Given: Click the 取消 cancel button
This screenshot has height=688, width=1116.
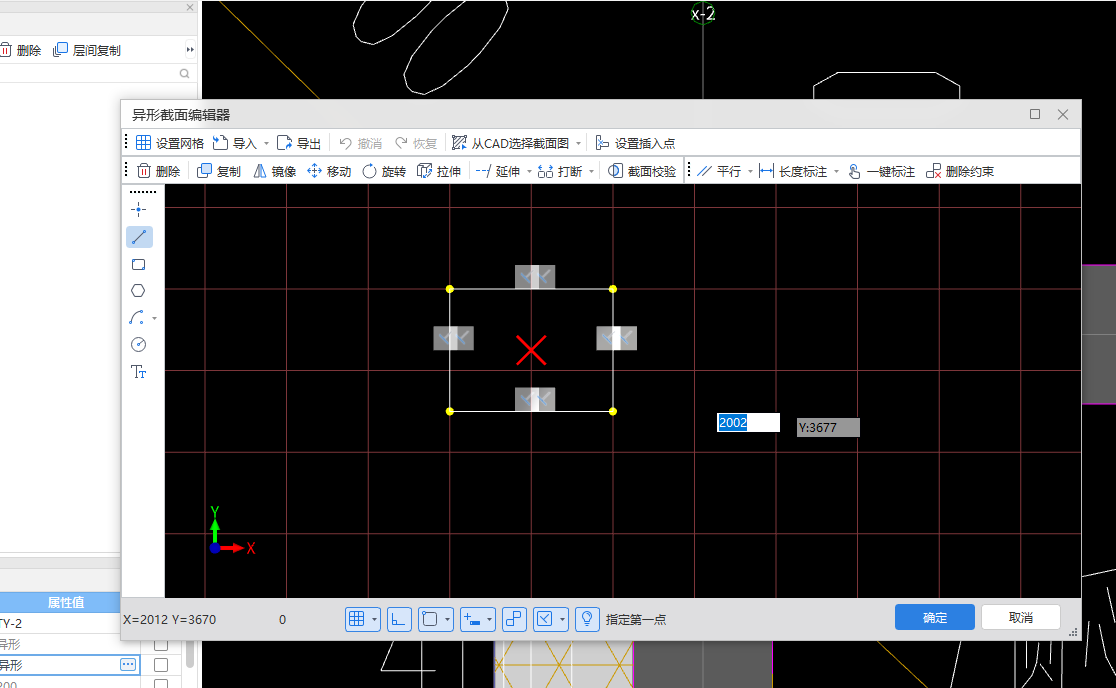Looking at the screenshot, I should (x=1021, y=618).
